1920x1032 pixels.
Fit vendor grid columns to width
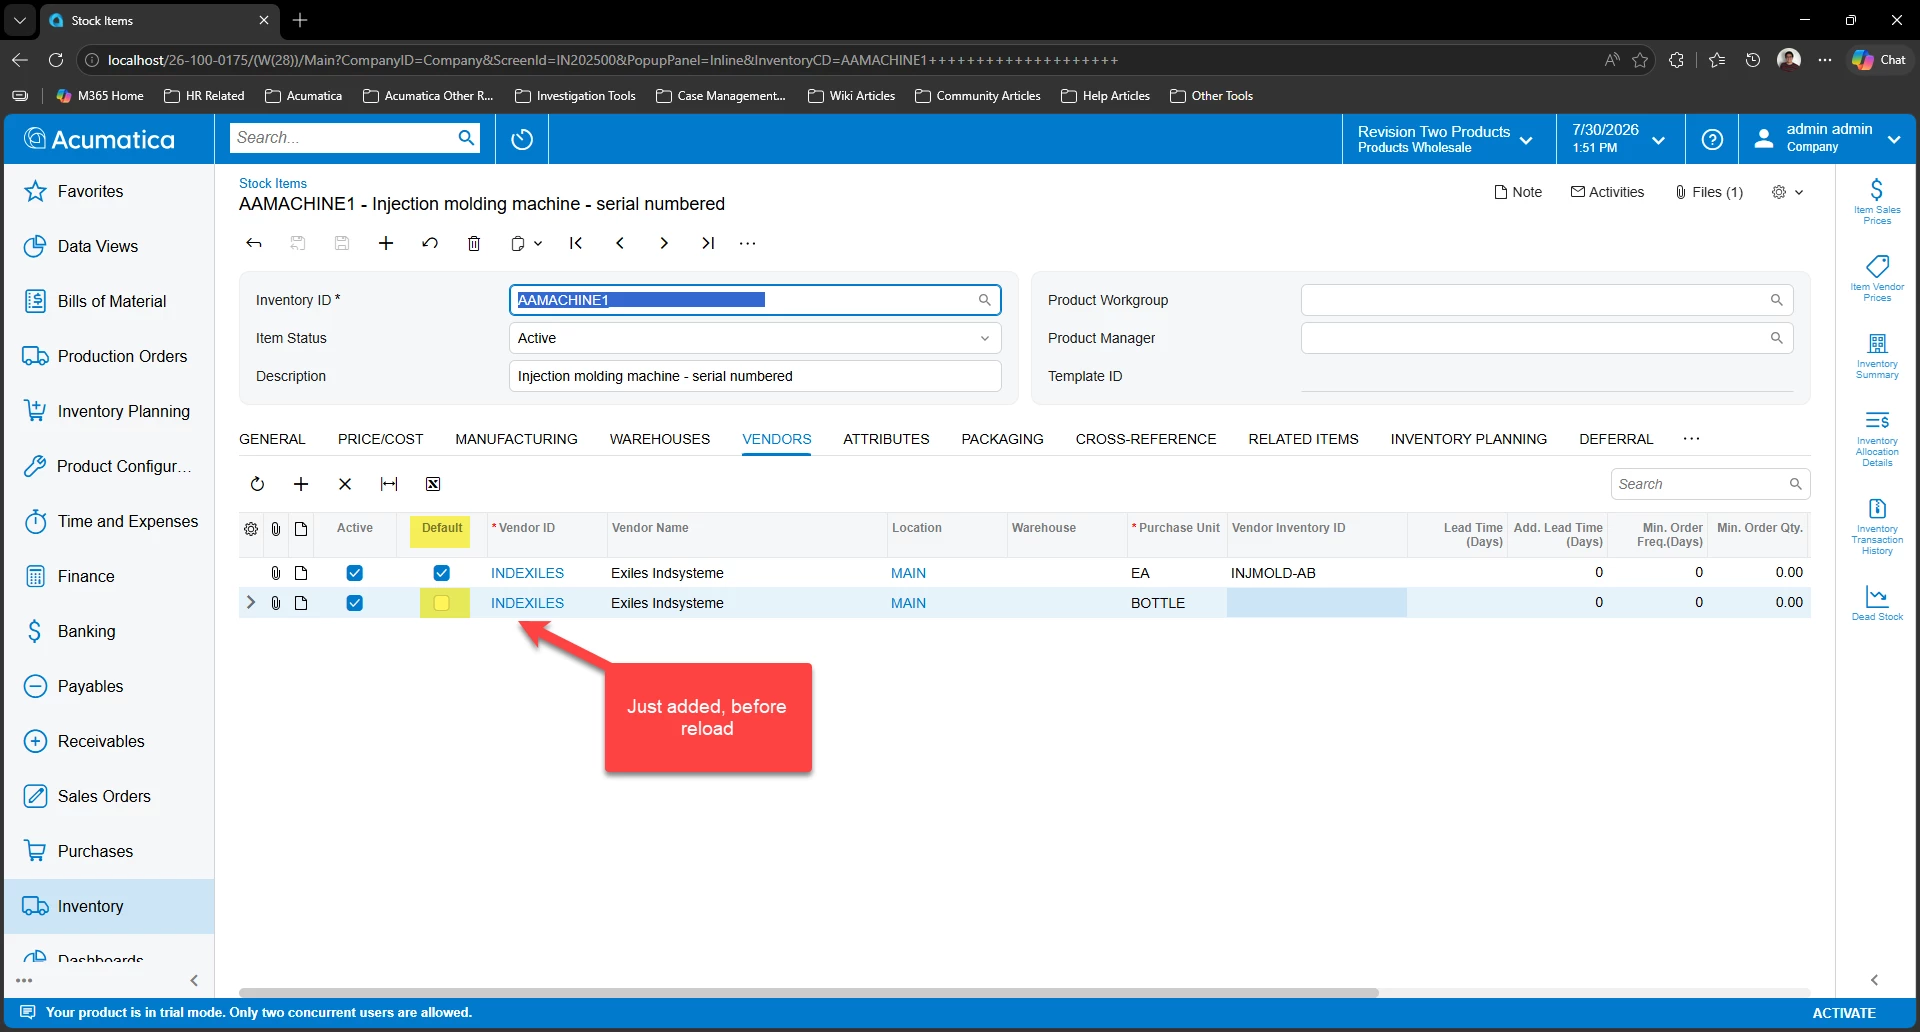click(389, 484)
